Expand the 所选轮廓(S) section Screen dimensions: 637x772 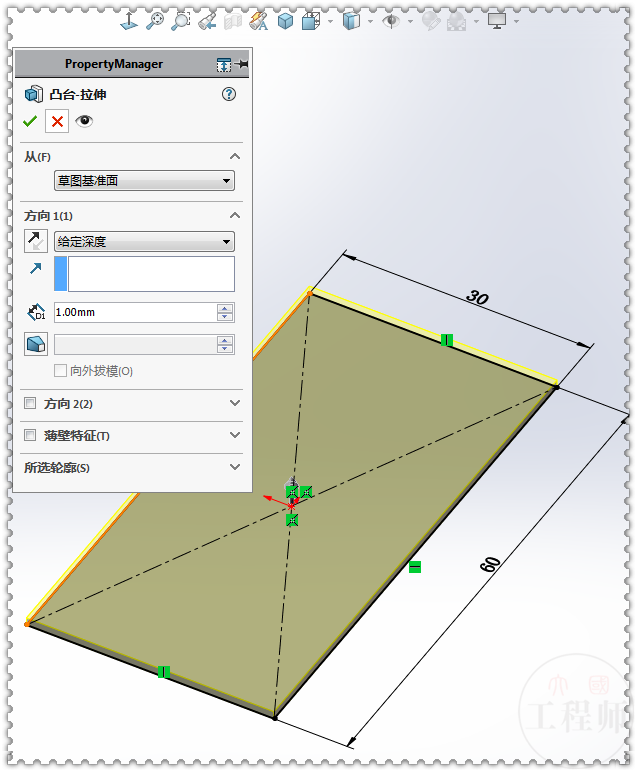235,467
